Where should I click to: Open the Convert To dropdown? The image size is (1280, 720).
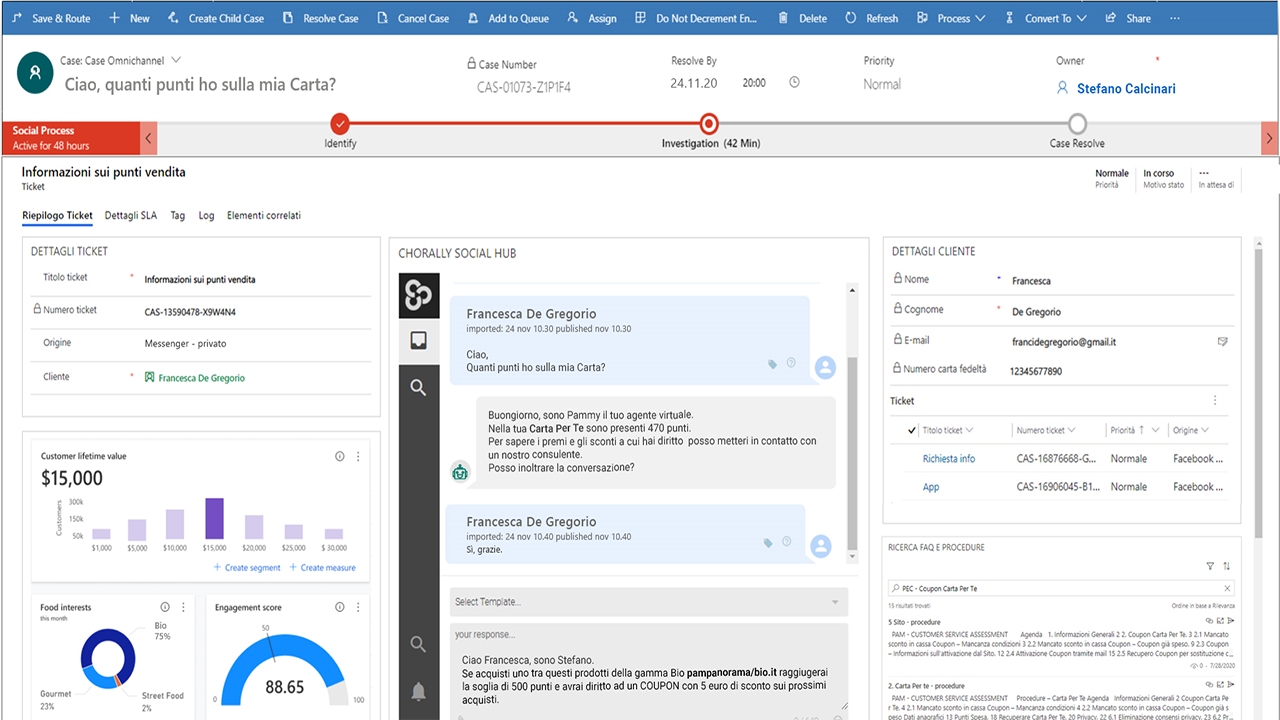pos(1044,18)
